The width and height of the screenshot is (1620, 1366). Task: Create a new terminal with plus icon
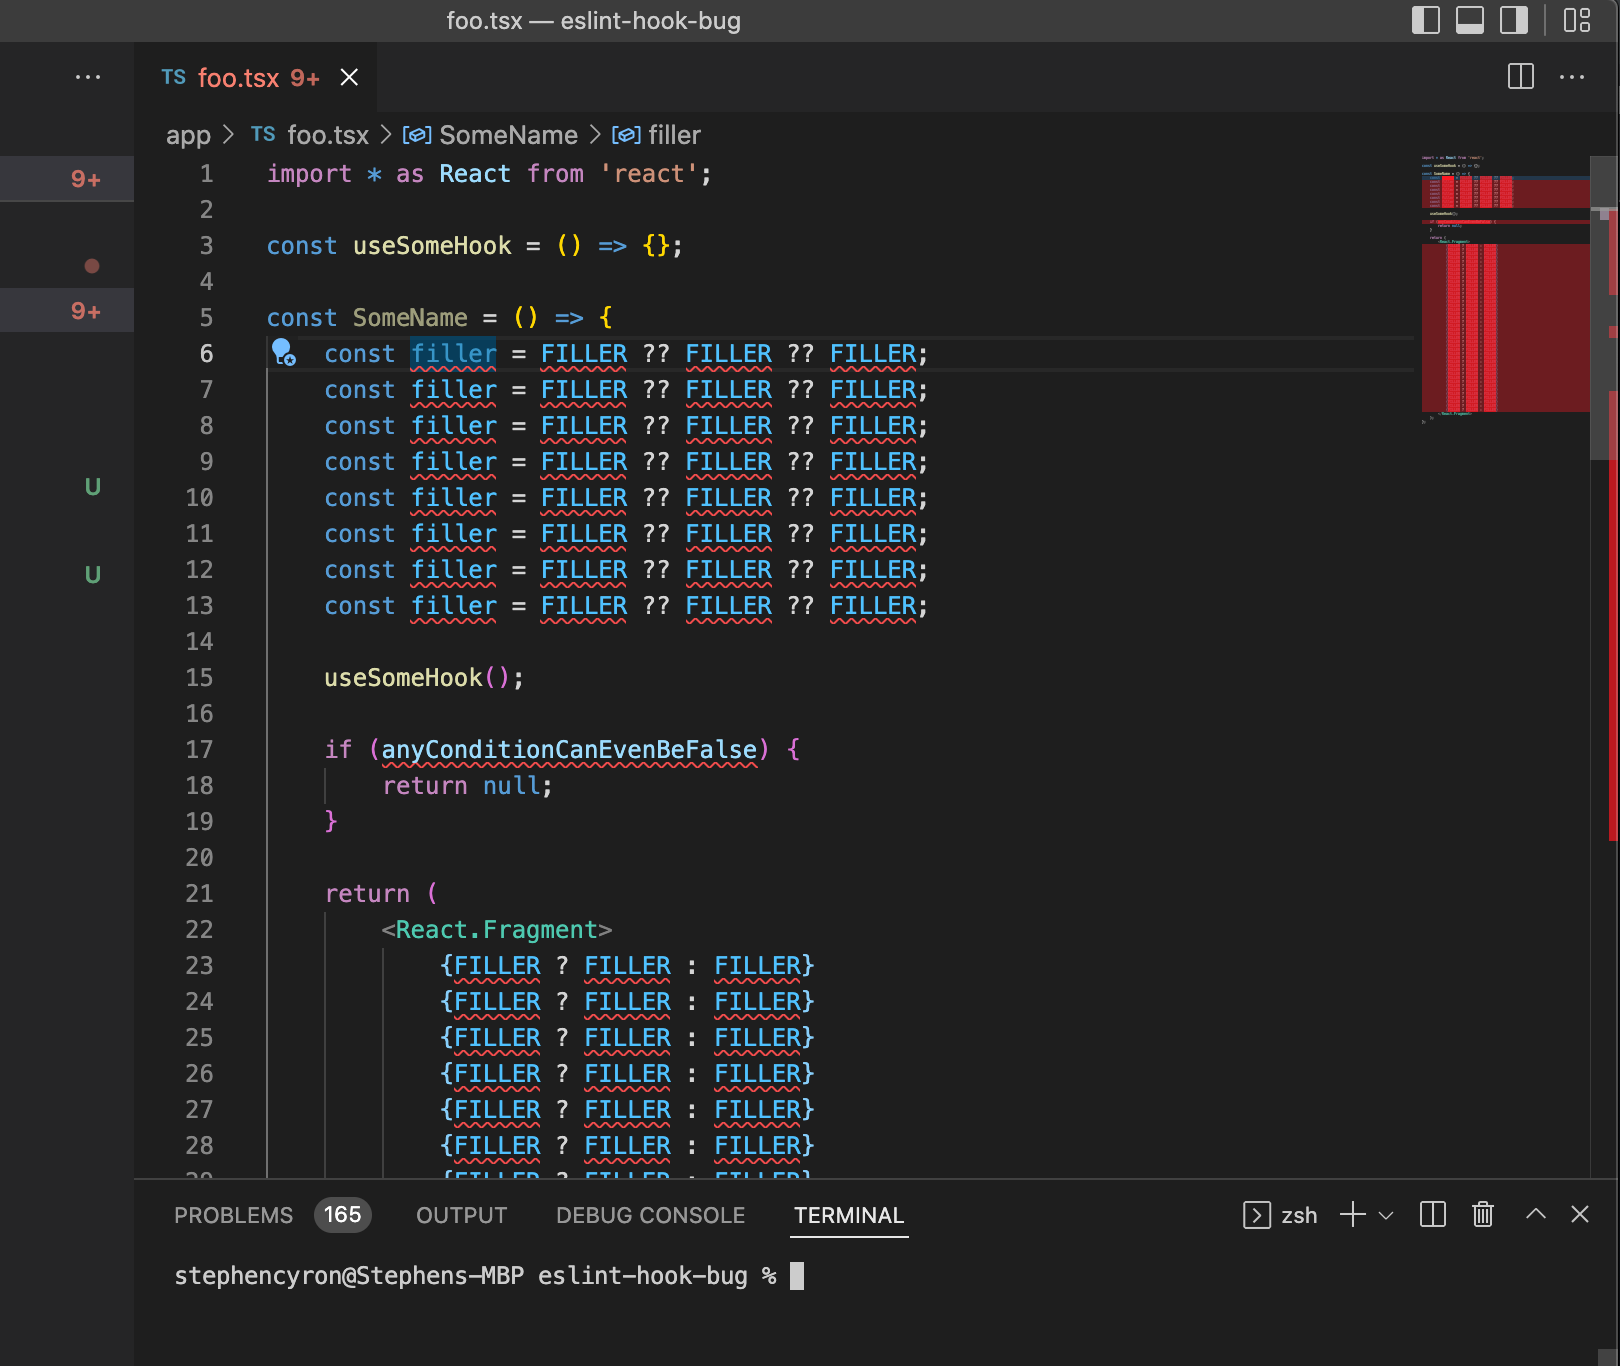[x=1352, y=1214]
